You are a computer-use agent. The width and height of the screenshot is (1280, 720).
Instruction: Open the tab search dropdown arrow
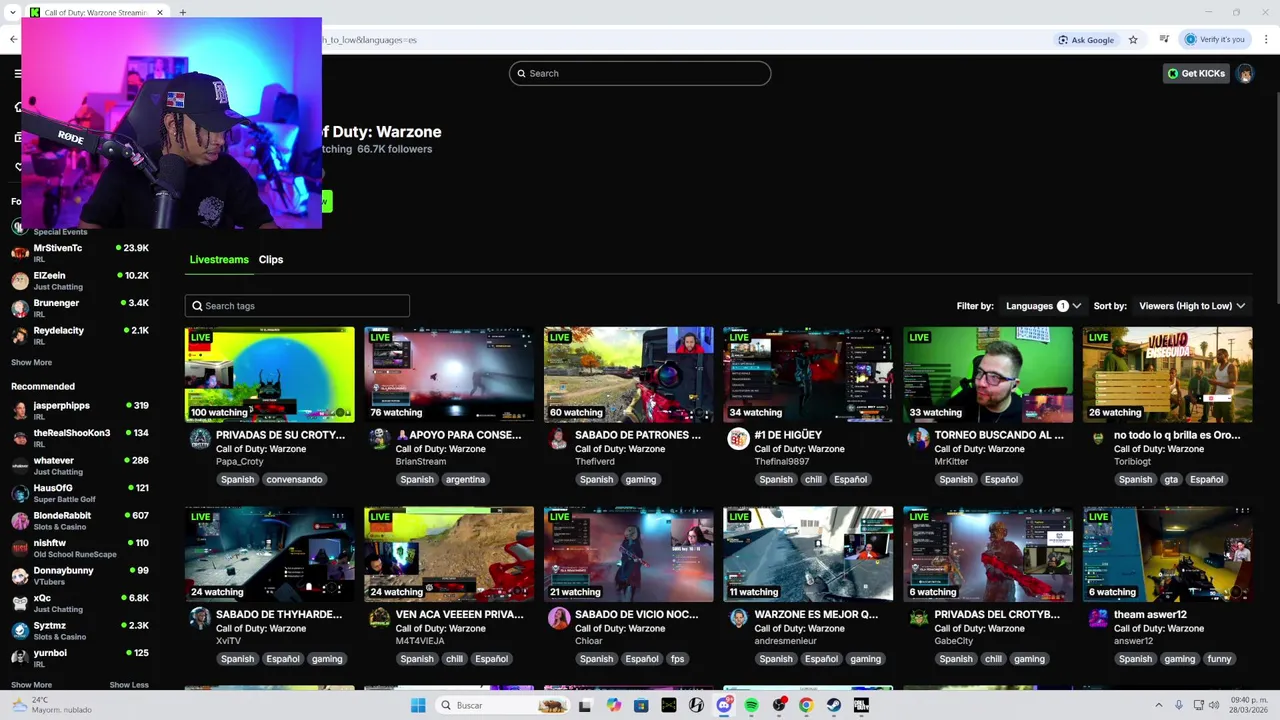(x=12, y=13)
